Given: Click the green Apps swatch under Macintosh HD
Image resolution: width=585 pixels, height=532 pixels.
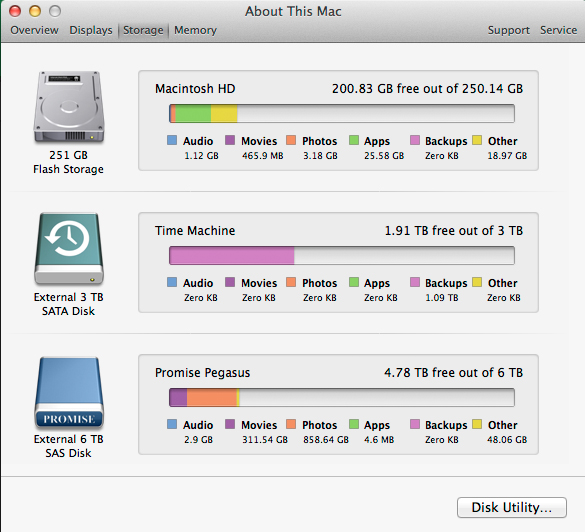Looking at the screenshot, I should pos(354,140).
